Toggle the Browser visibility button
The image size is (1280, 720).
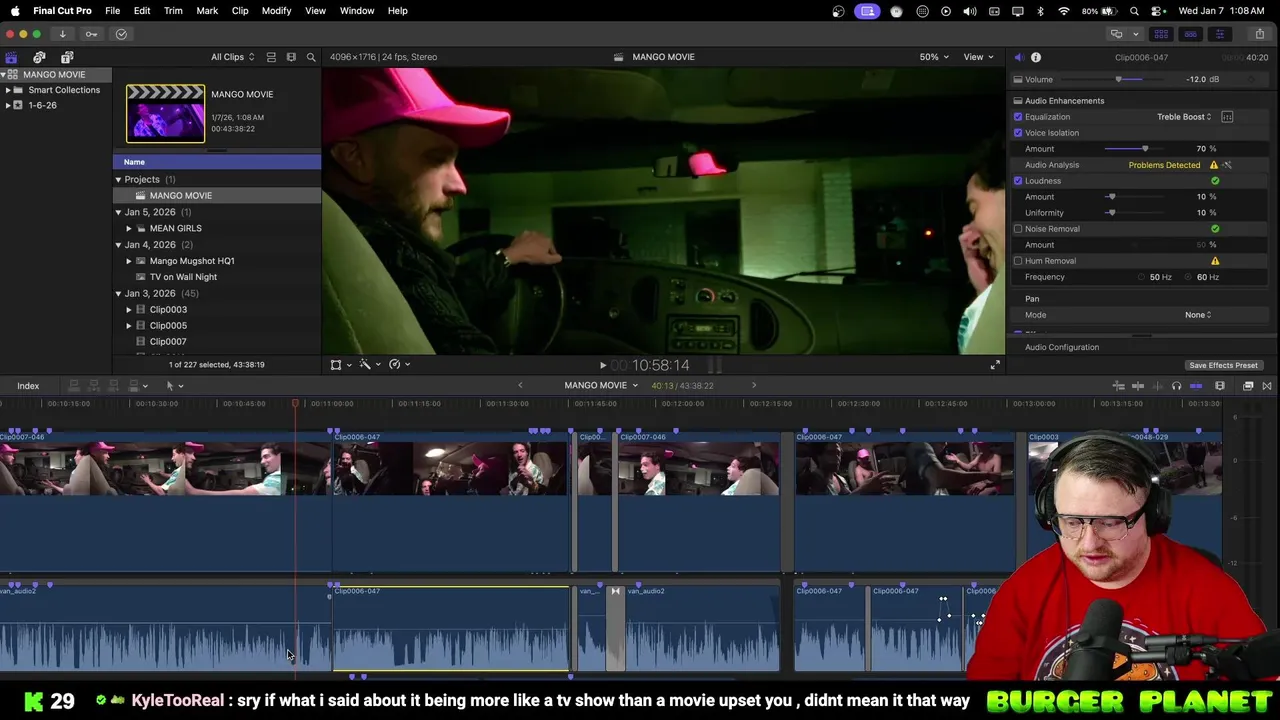(x=1161, y=34)
